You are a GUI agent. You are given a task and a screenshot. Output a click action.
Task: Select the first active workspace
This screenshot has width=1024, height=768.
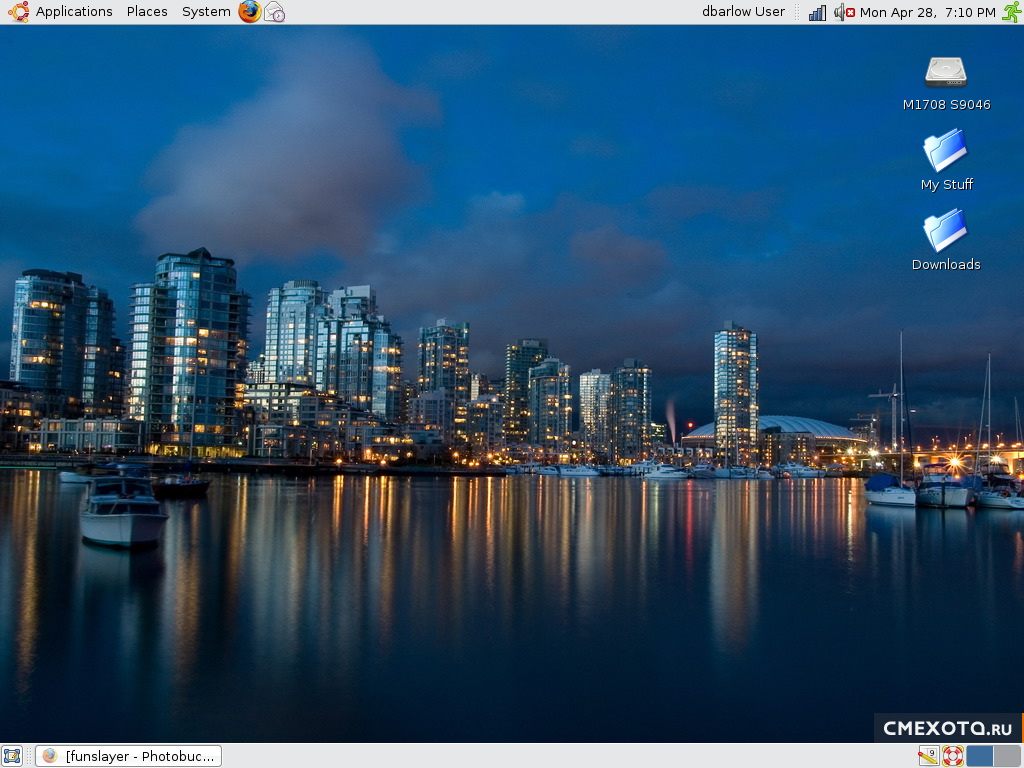point(980,756)
